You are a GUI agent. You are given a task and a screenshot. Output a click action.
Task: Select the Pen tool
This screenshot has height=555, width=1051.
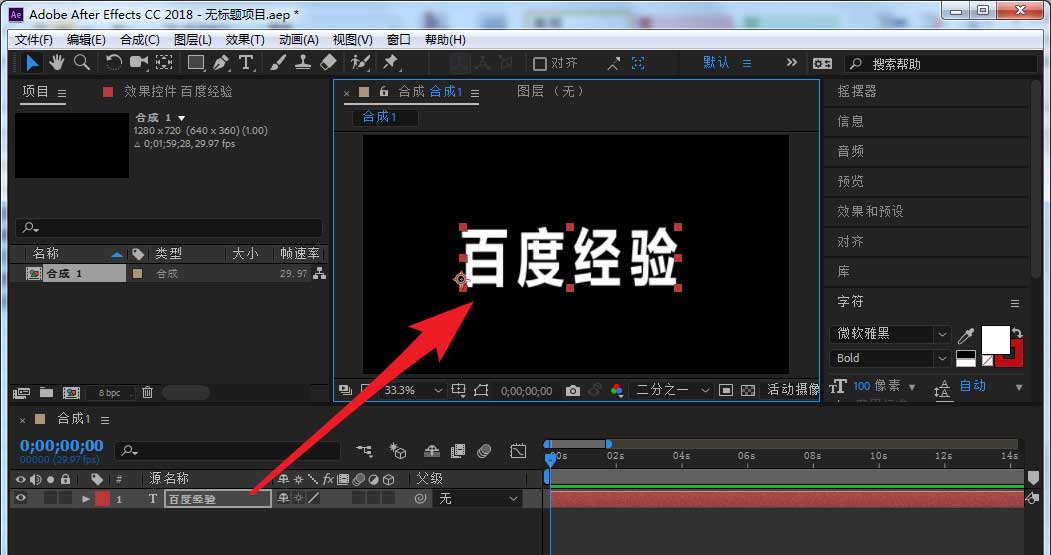(x=221, y=63)
